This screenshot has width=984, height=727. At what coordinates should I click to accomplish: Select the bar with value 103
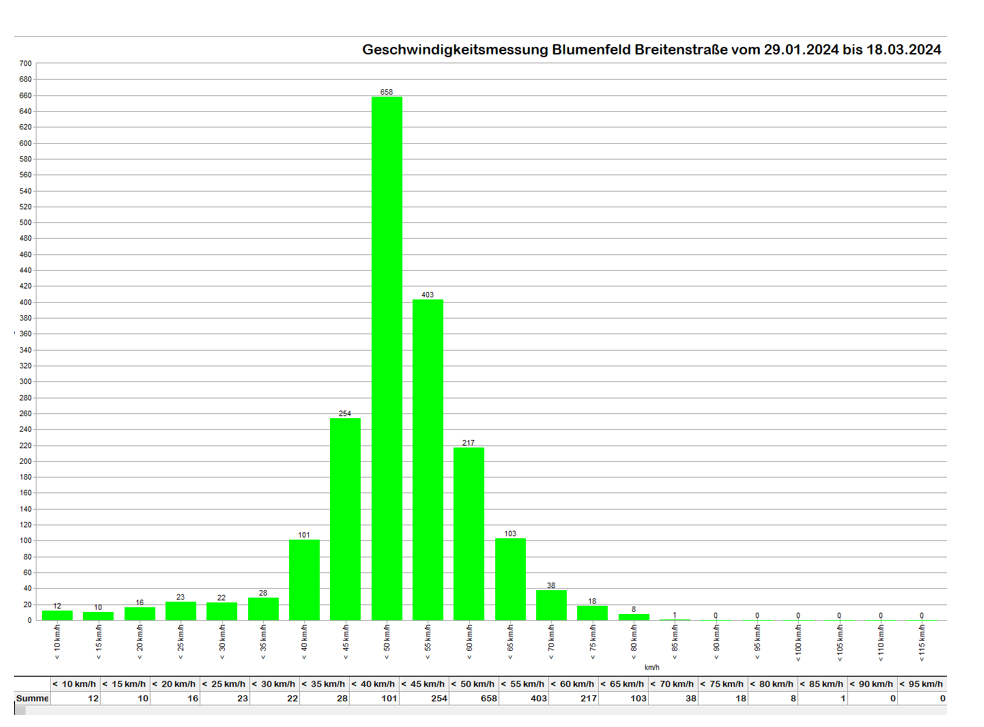[510, 579]
